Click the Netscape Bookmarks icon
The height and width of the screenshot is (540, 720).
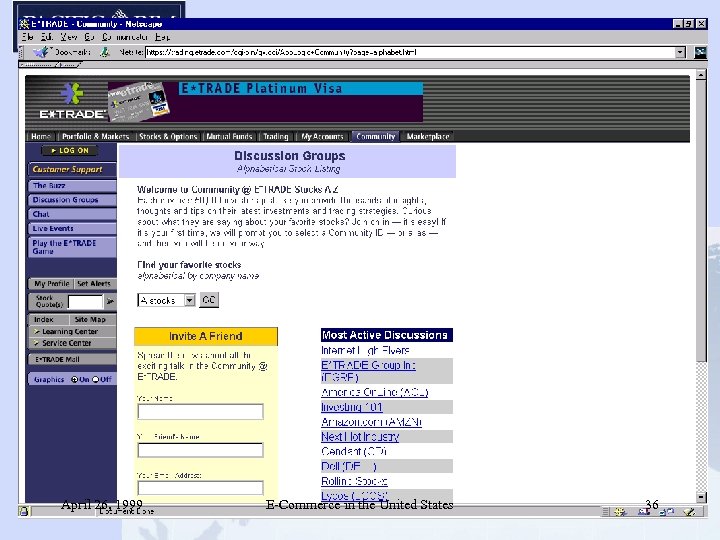click(x=41, y=52)
